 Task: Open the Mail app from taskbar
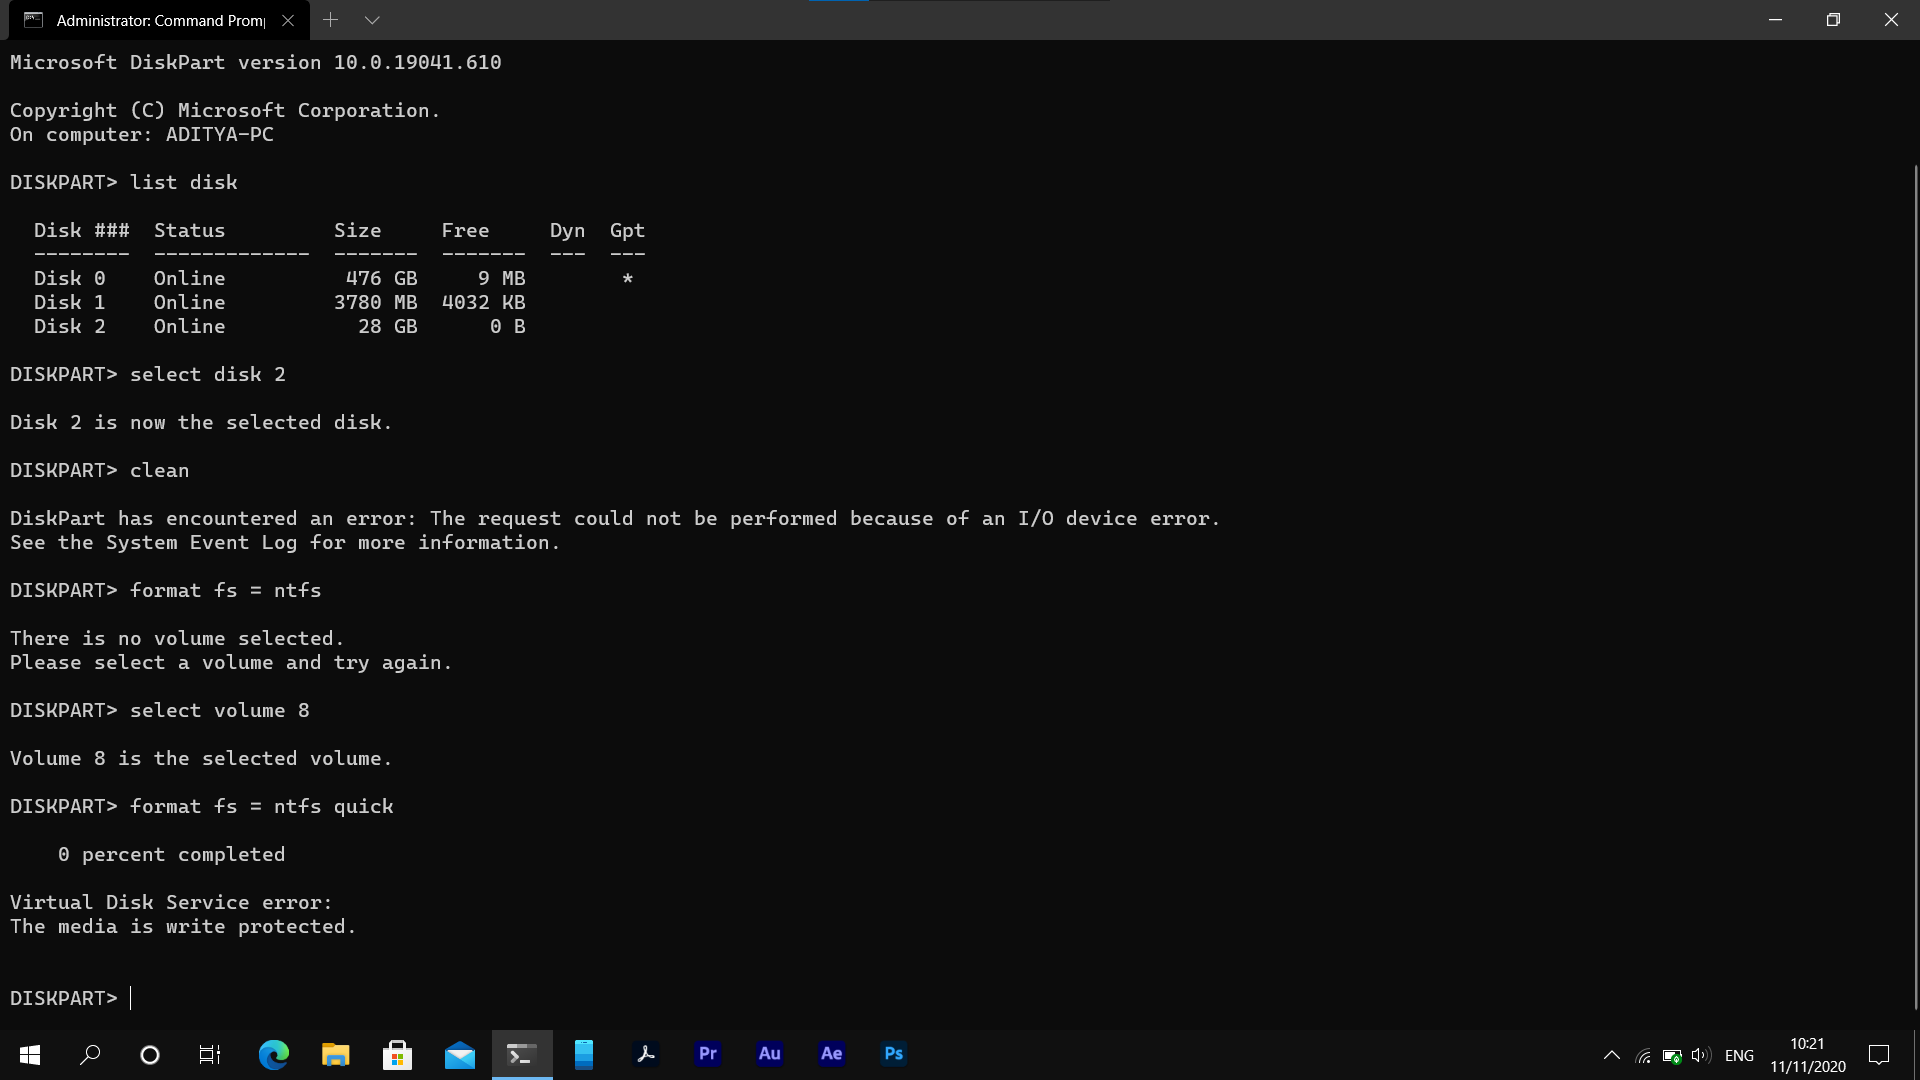point(460,1054)
